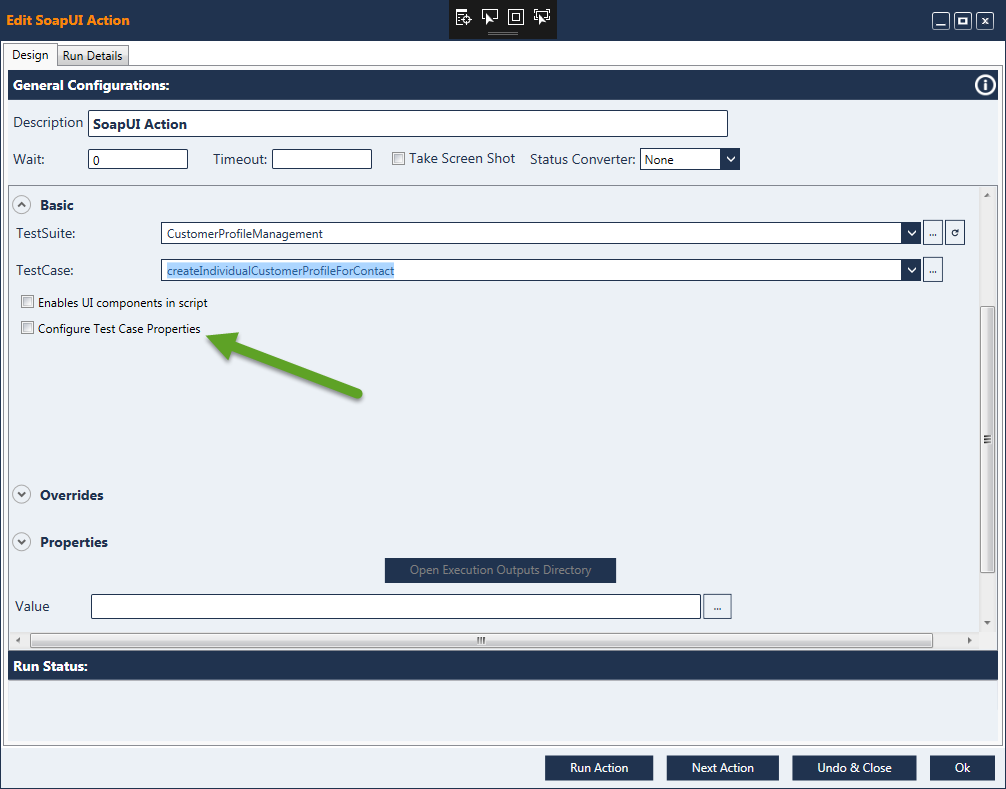Click the Run Status header label
1006x789 pixels.
pos(50,666)
